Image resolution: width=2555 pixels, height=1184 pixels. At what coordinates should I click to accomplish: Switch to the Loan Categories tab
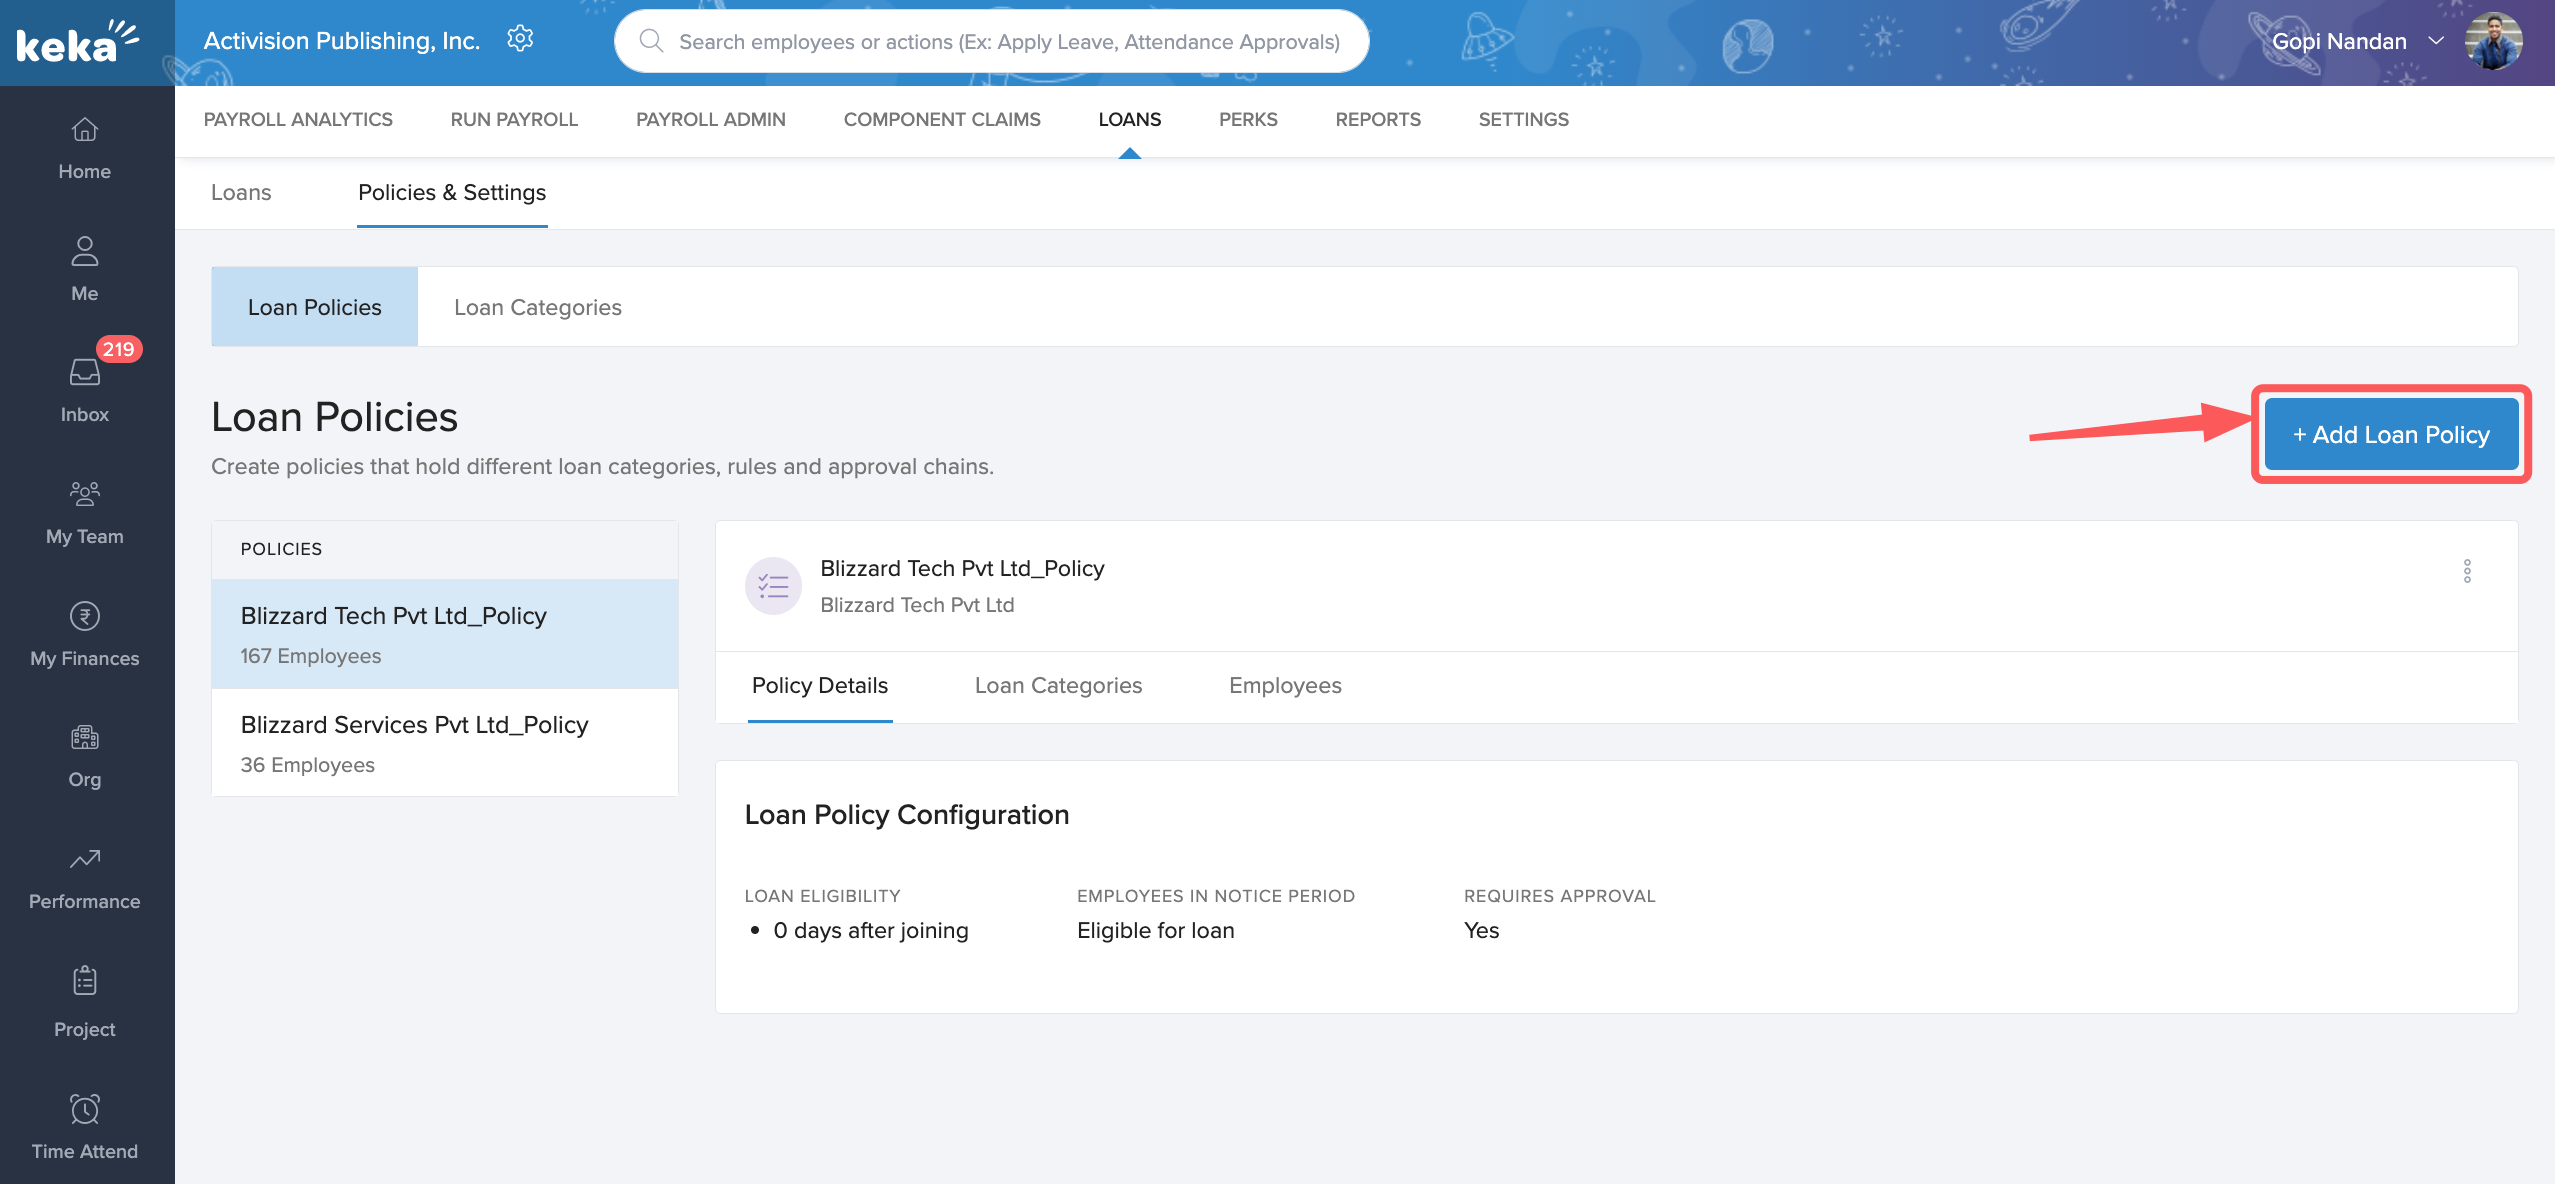pos(537,307)
